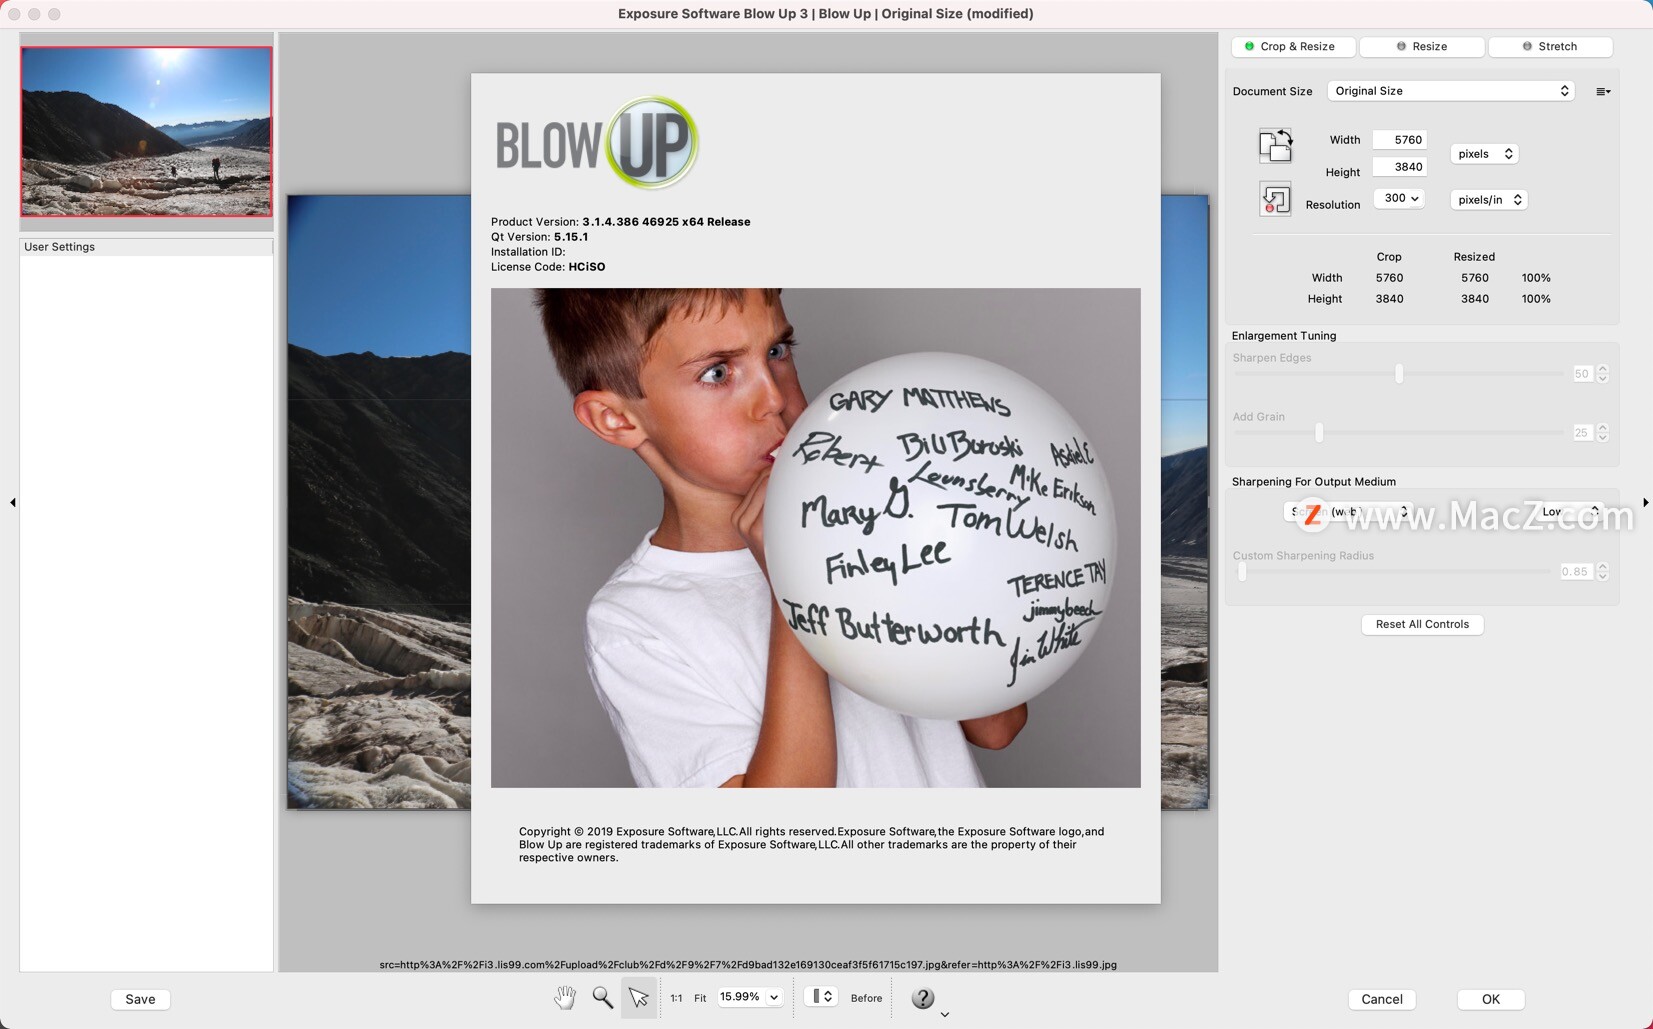Click the resample icon beside Resolution
Screen dimensions: 1653x1029
1275,199
